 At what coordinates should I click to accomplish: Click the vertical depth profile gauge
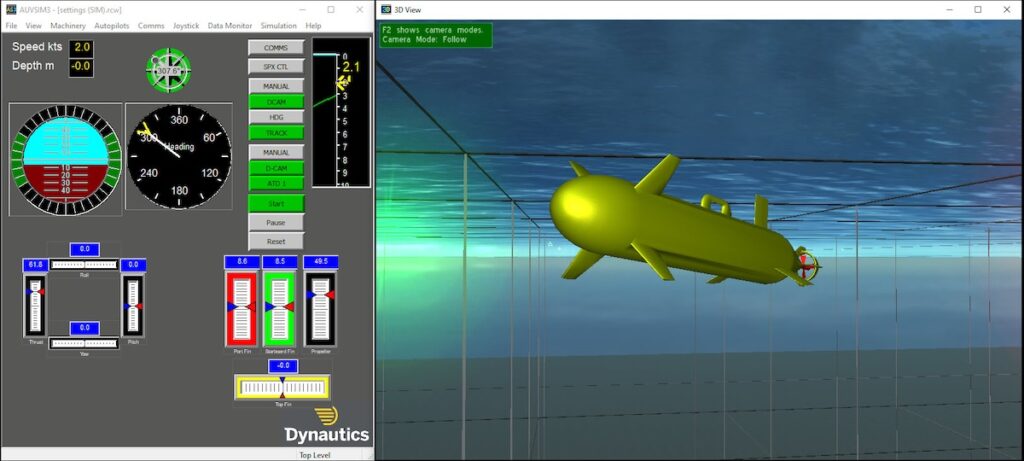341,112
